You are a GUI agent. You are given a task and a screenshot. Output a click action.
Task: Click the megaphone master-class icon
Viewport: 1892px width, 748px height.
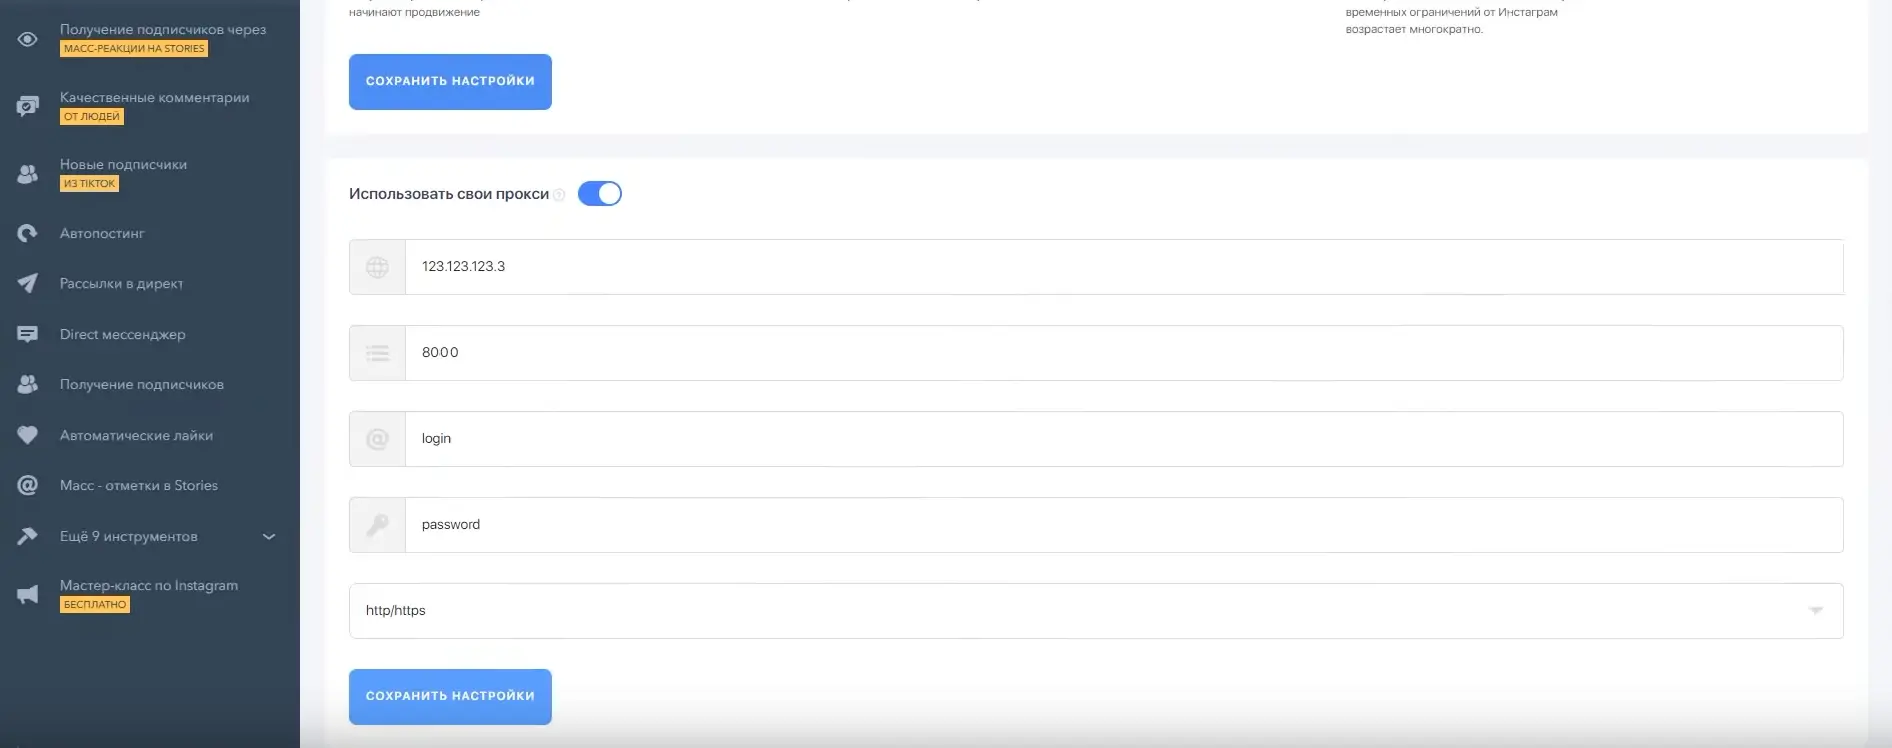click(28, 595)
